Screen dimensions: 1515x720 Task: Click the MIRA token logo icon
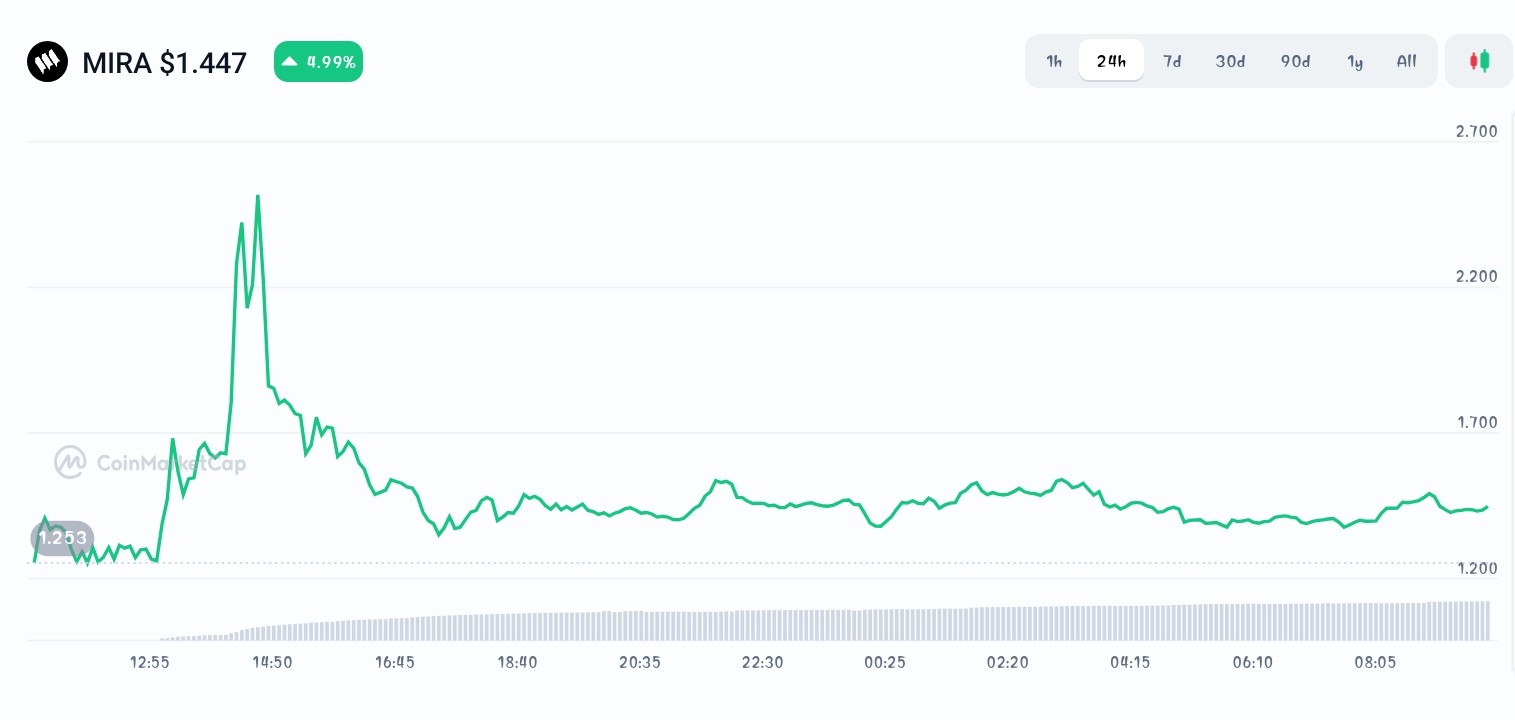[x=47, y=62]
